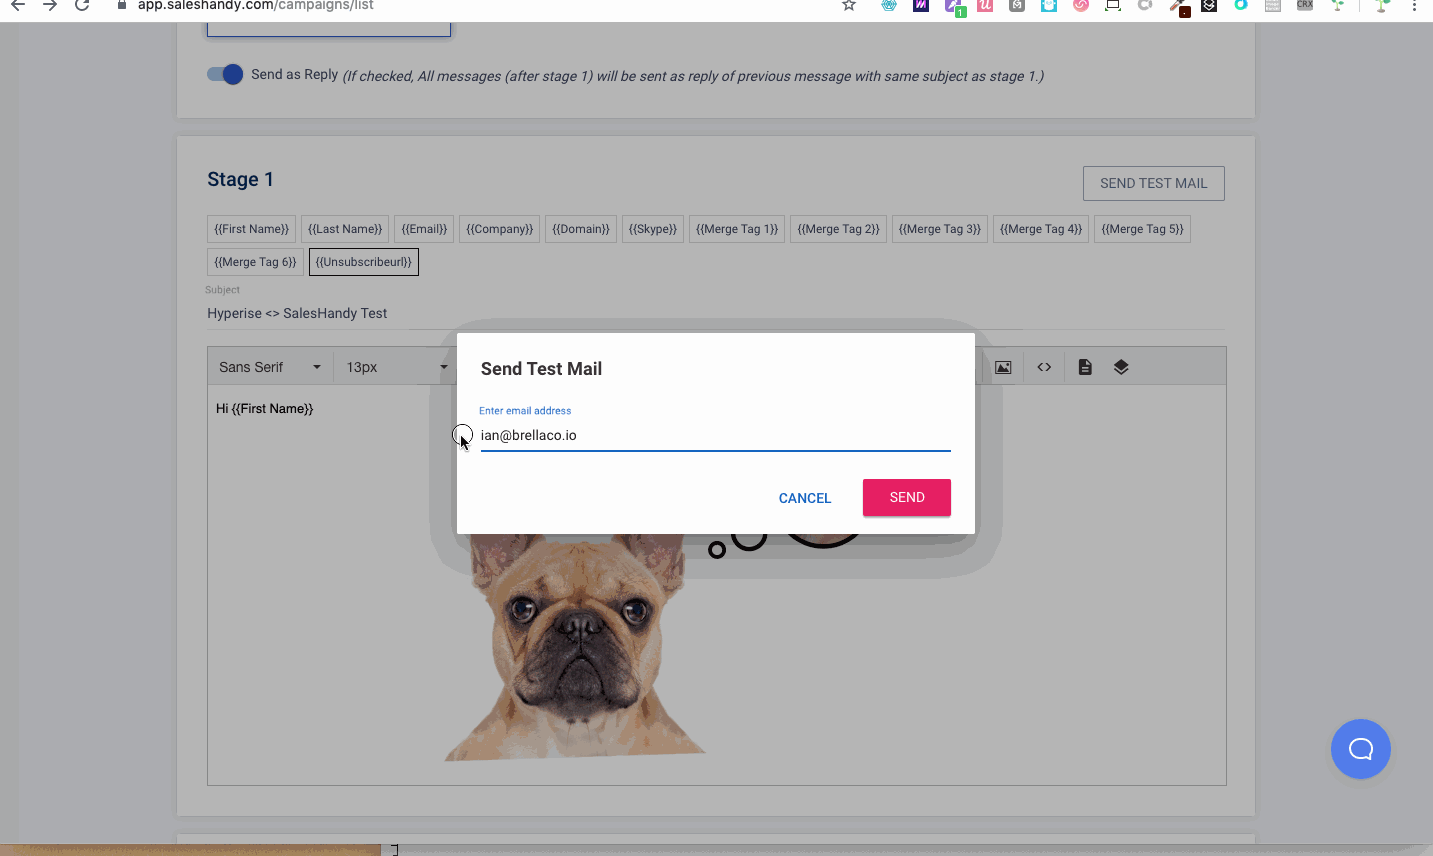1433x856 pixels.
Task: Click the teal ring extension icon
Action: coord(1241,5)
